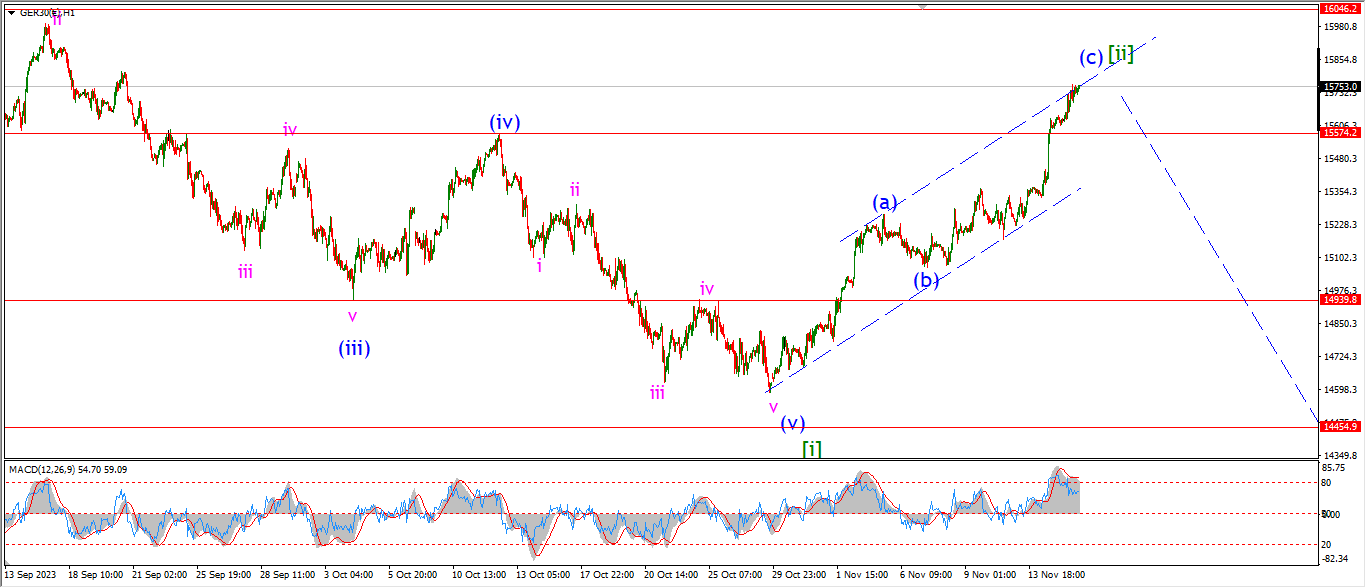Select the red 16046.2 price label
The height and width of the screenshot is (588, 1366).
click(1339, 8)
